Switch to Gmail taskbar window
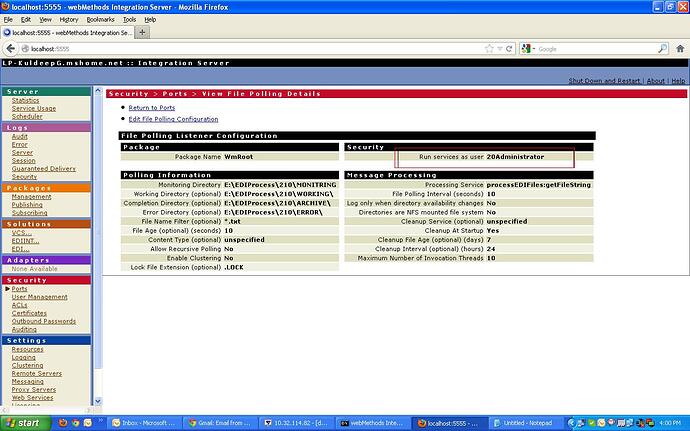 (x=219, y=423)
